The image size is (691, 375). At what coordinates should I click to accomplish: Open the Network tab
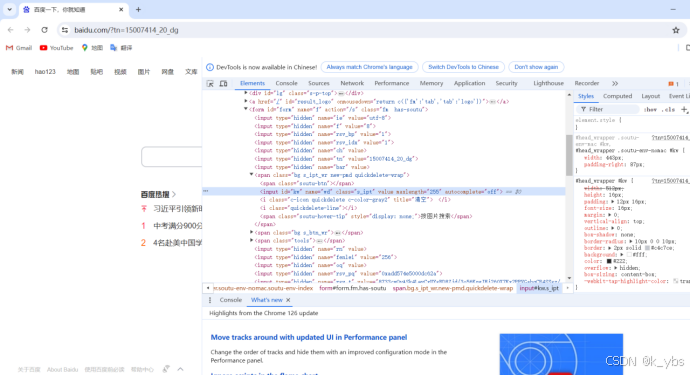pos(352,83)
